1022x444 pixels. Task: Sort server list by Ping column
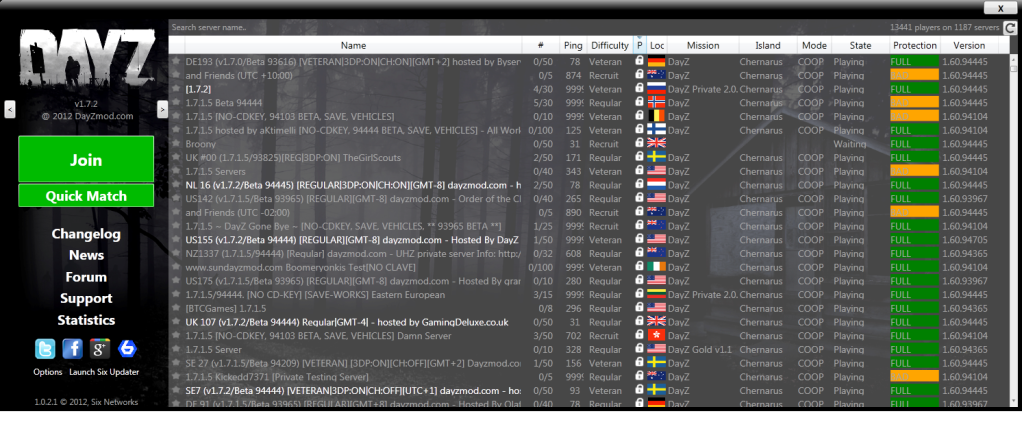point(573,45)
